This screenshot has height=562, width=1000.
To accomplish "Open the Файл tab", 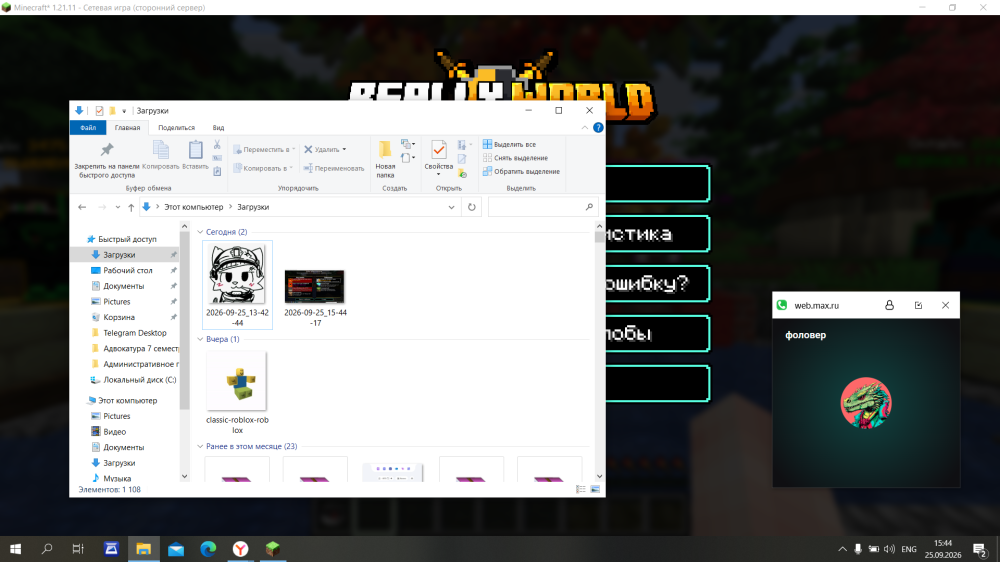I will (88, 128).
